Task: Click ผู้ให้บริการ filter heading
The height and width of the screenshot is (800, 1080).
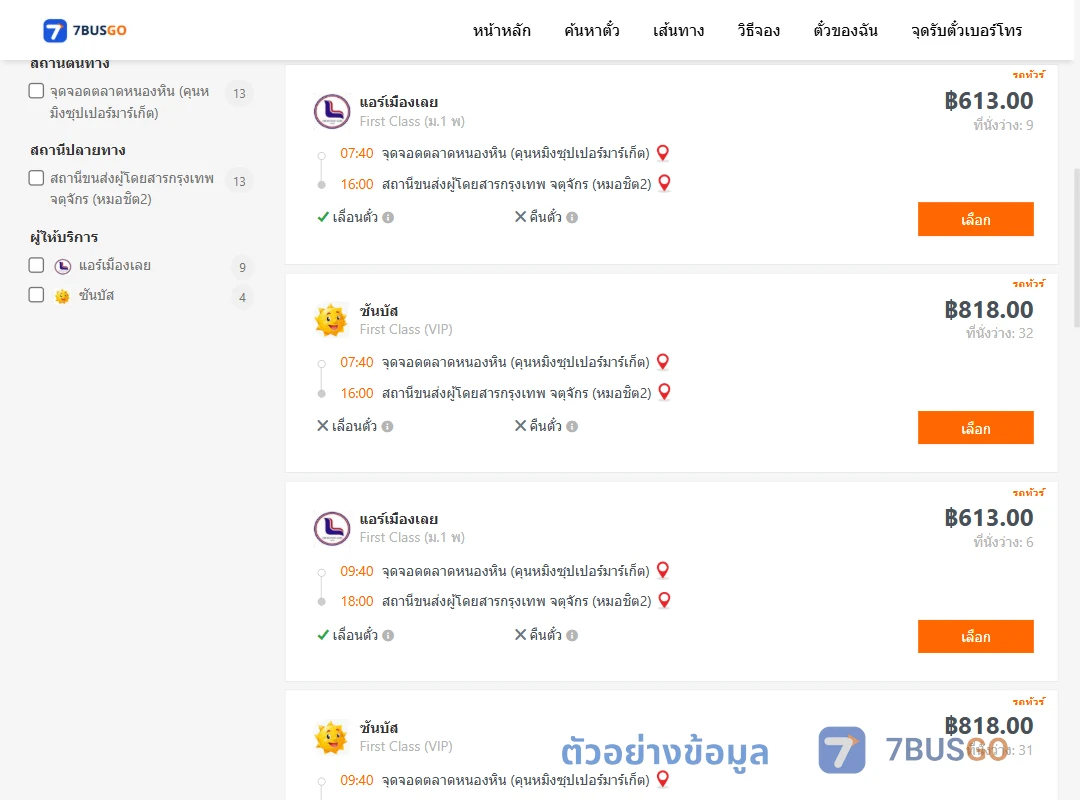Action: click(x=64, y=237)
